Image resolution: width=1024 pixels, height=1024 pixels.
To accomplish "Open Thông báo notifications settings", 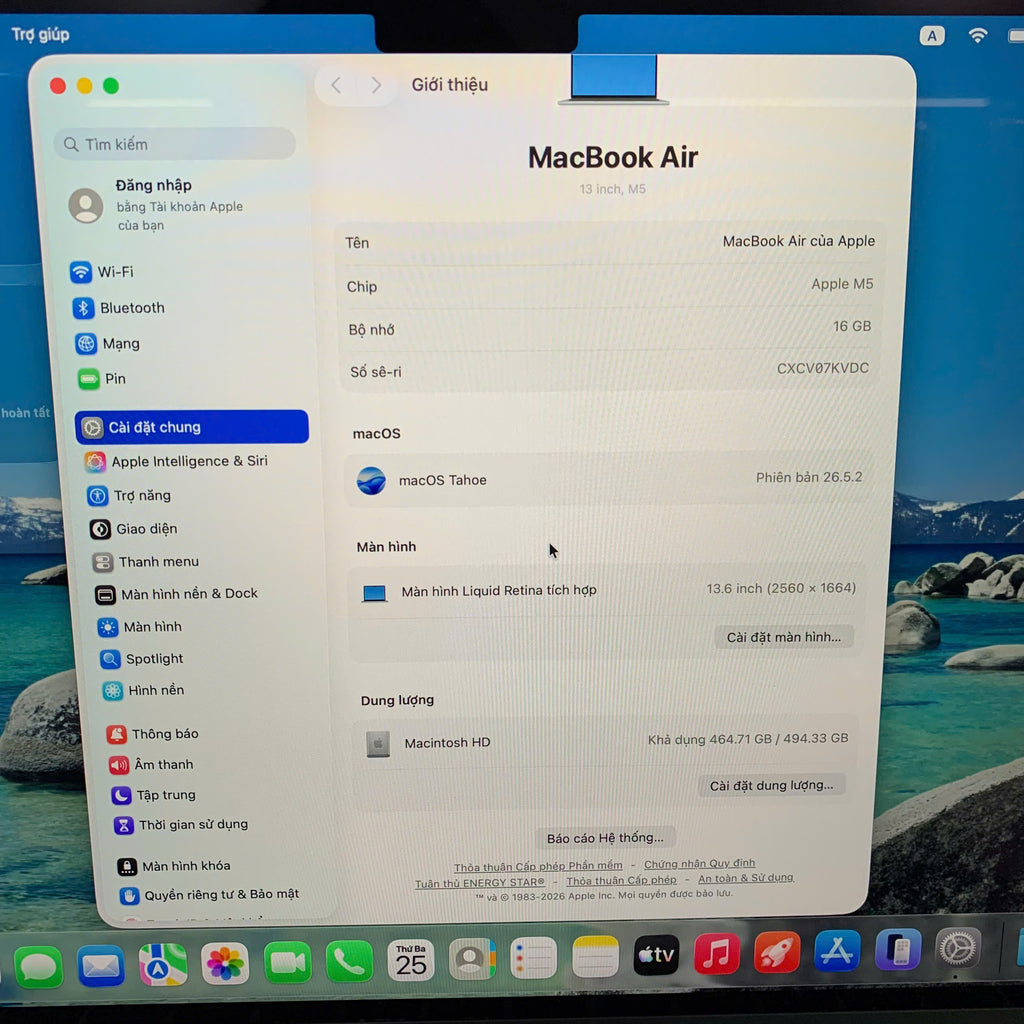I will point(152,734).
